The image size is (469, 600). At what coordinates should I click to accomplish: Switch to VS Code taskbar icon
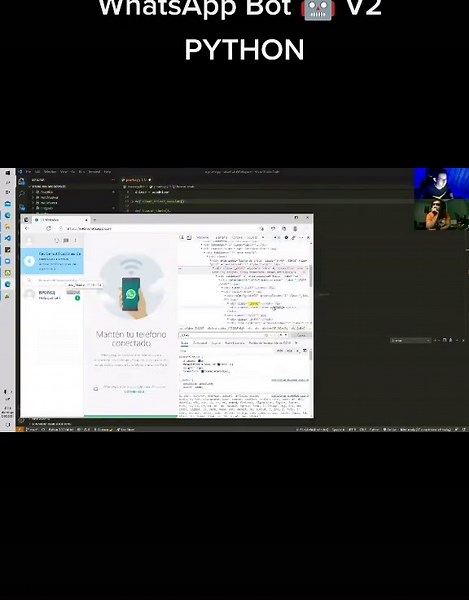(x=7, y=238)
